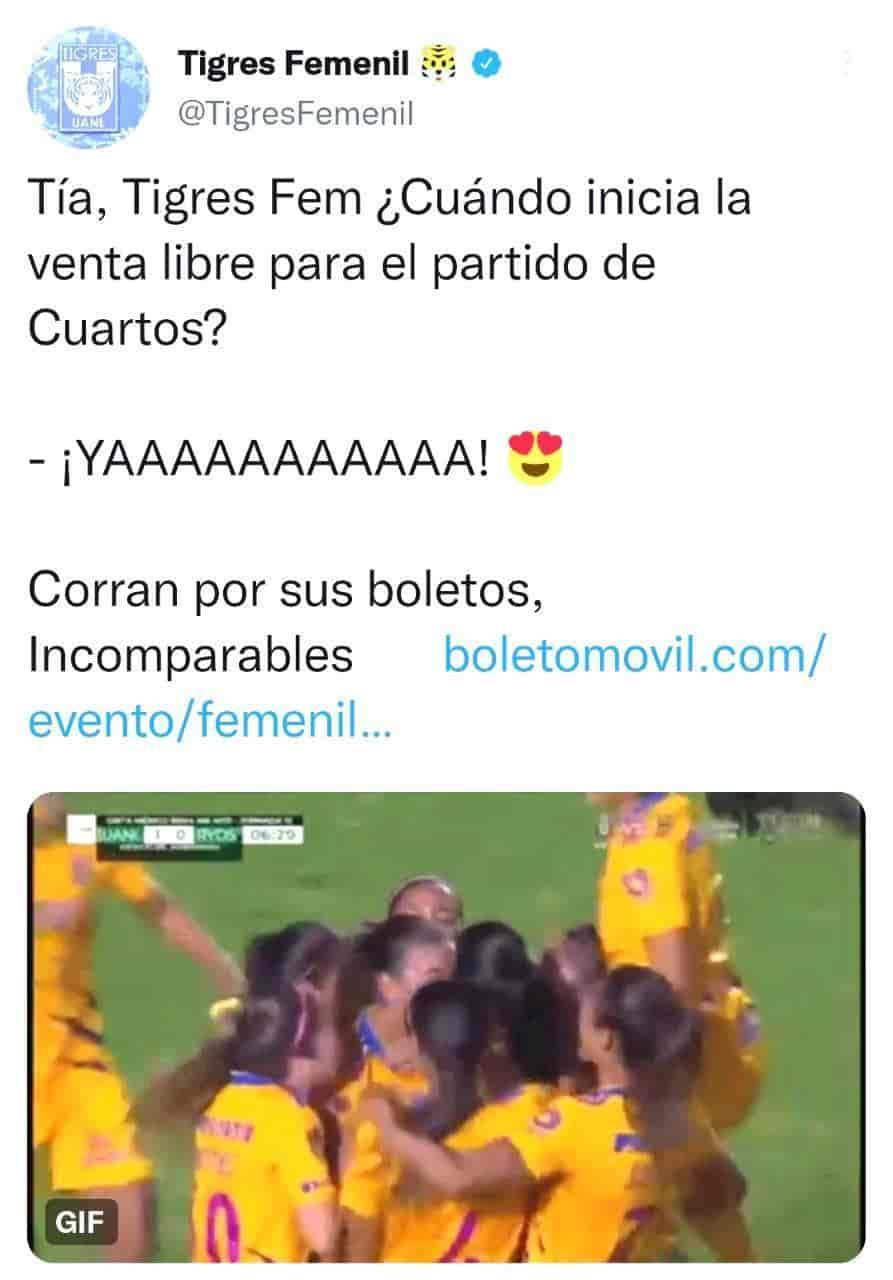Click the 'Tía, Tigres Fem' opening text

pyautogui.click(x=194, y=199)
